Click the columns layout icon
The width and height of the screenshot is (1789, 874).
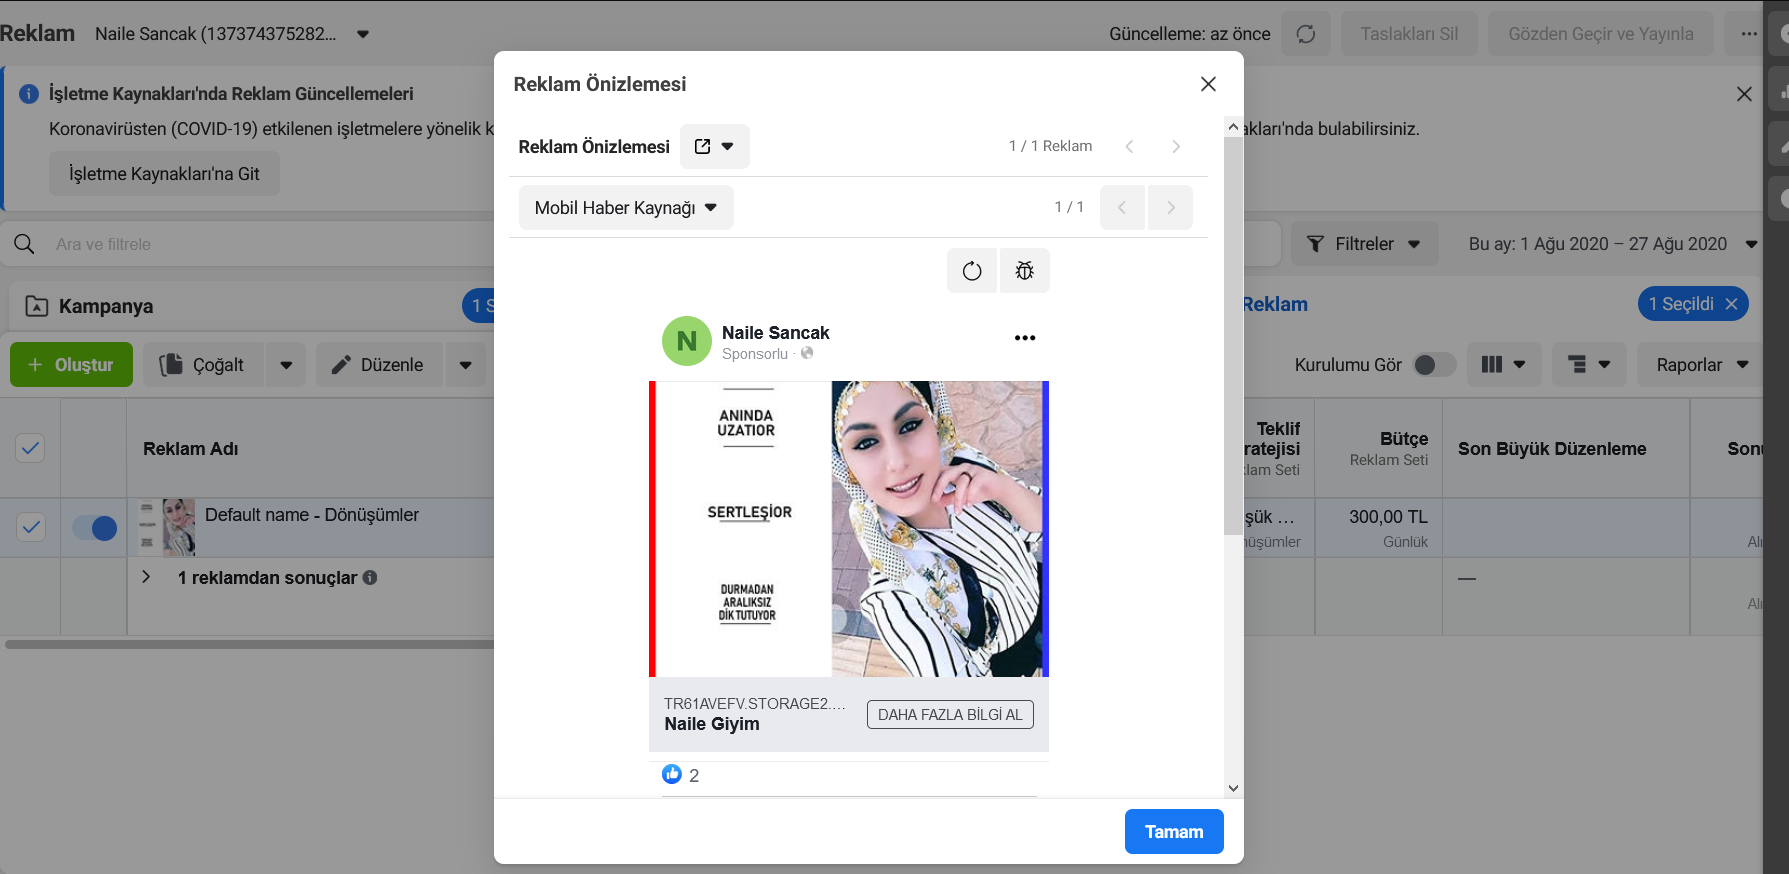(x=1503, y=365)
